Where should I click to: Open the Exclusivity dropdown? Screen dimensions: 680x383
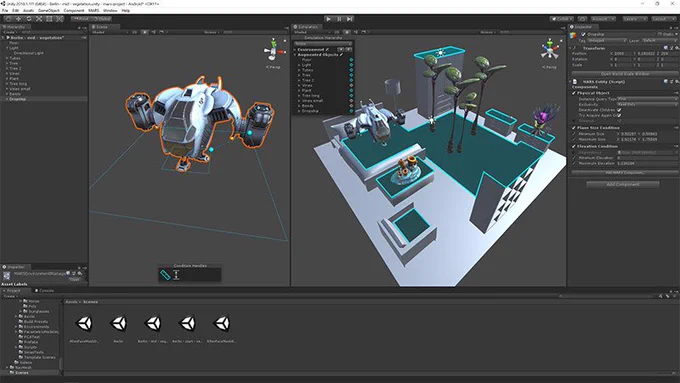coord(647,105)
